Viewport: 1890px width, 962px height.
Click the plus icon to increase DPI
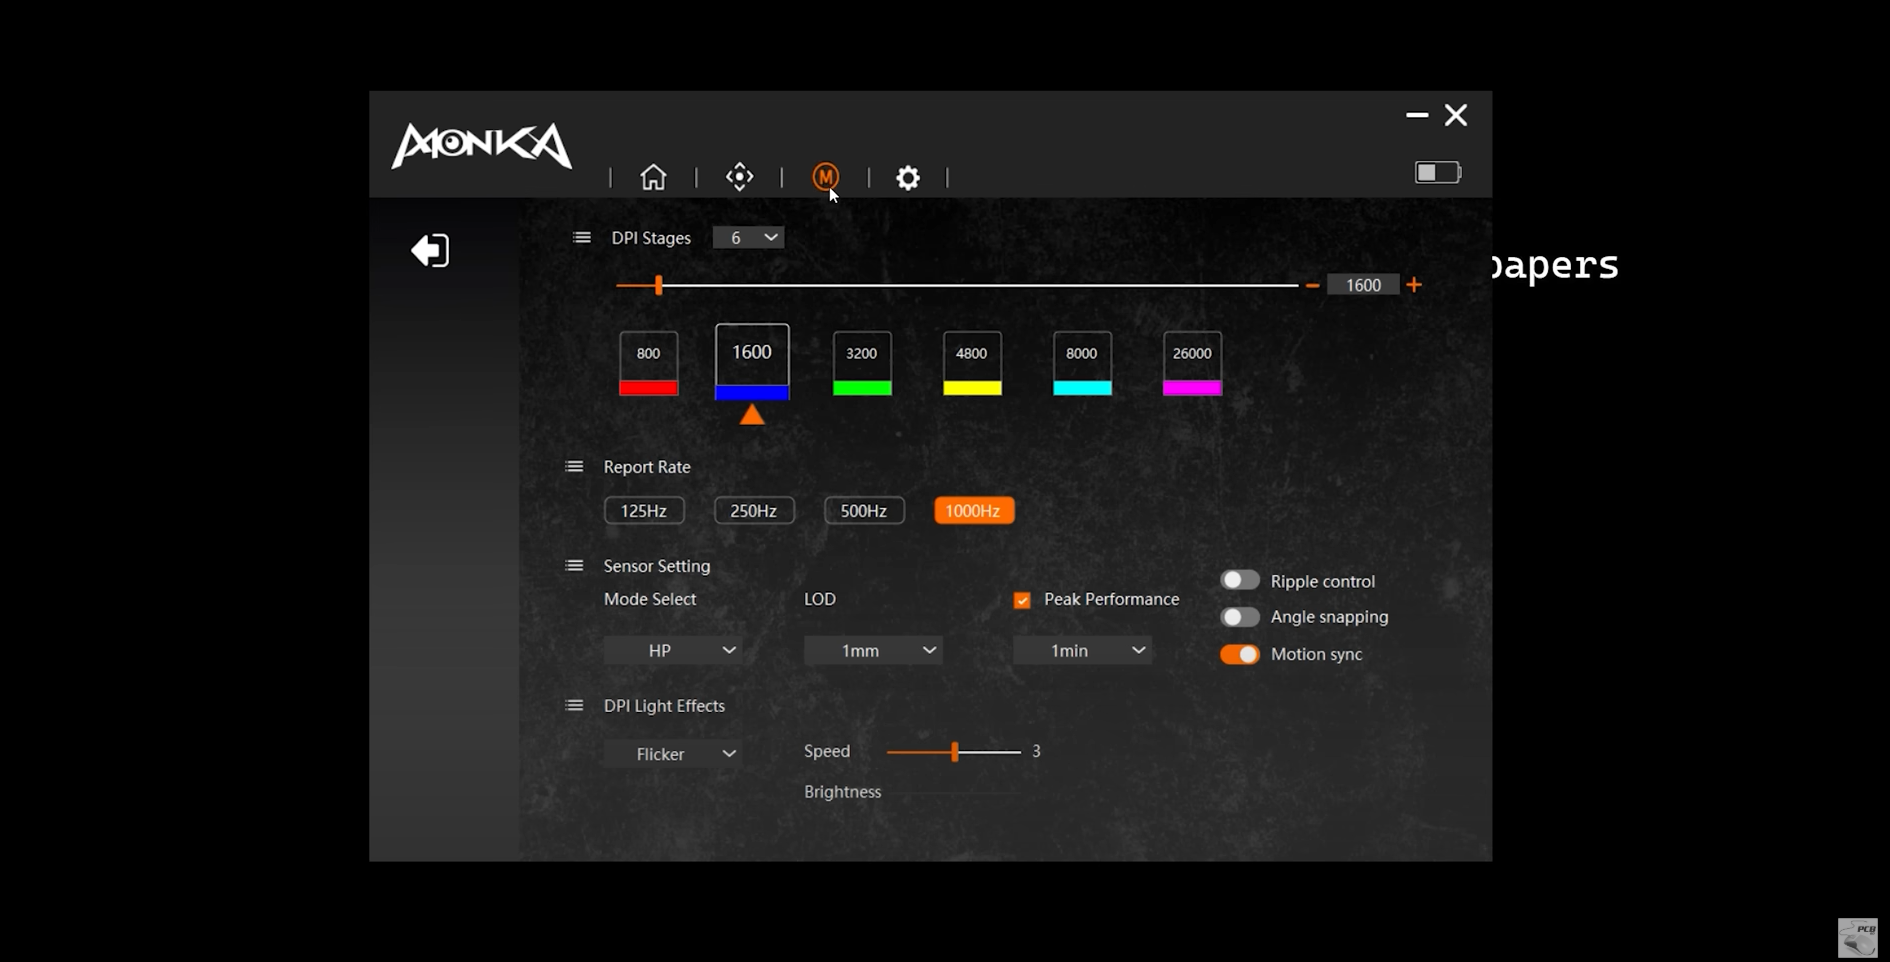coord(1414,285)
